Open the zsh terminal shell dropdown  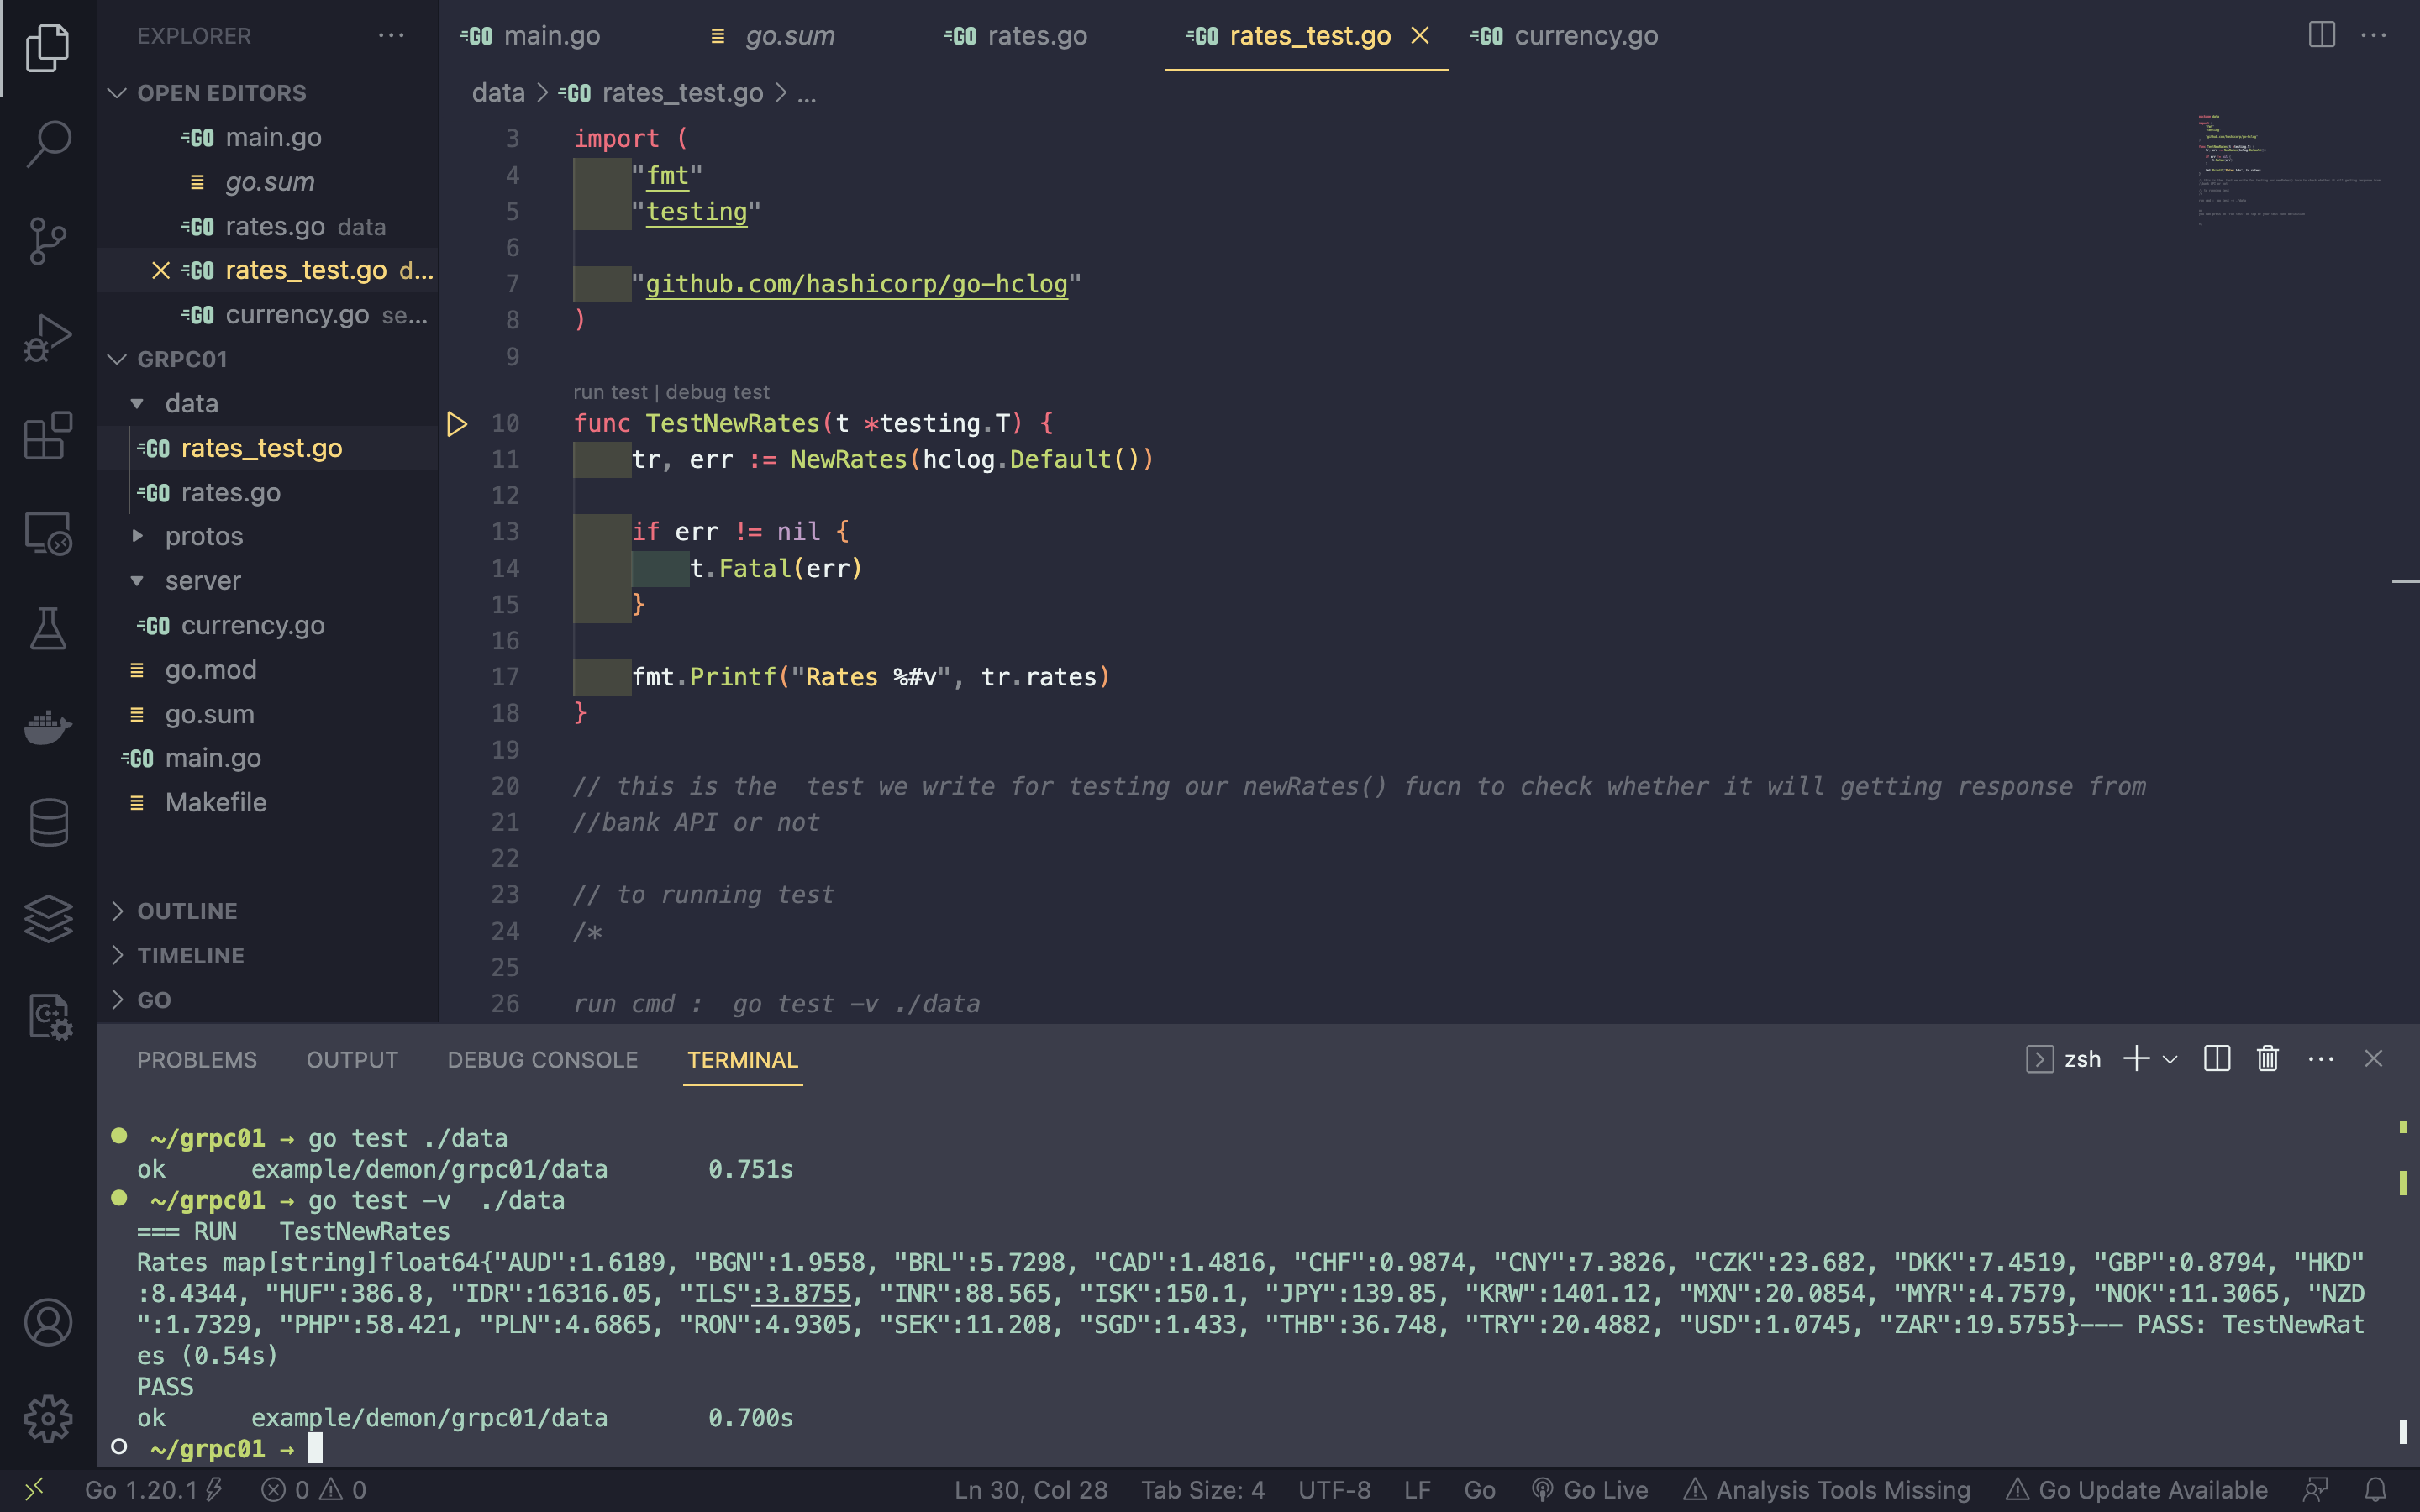(x=2168, y=1058)
